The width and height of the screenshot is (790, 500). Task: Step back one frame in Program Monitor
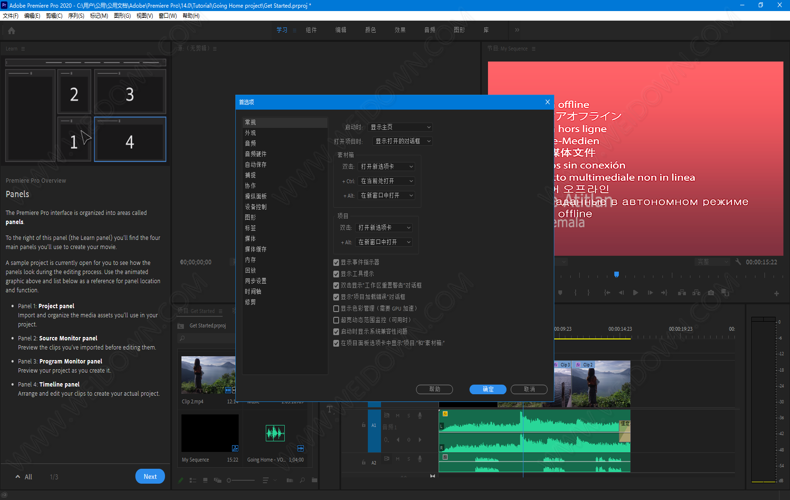622,293
